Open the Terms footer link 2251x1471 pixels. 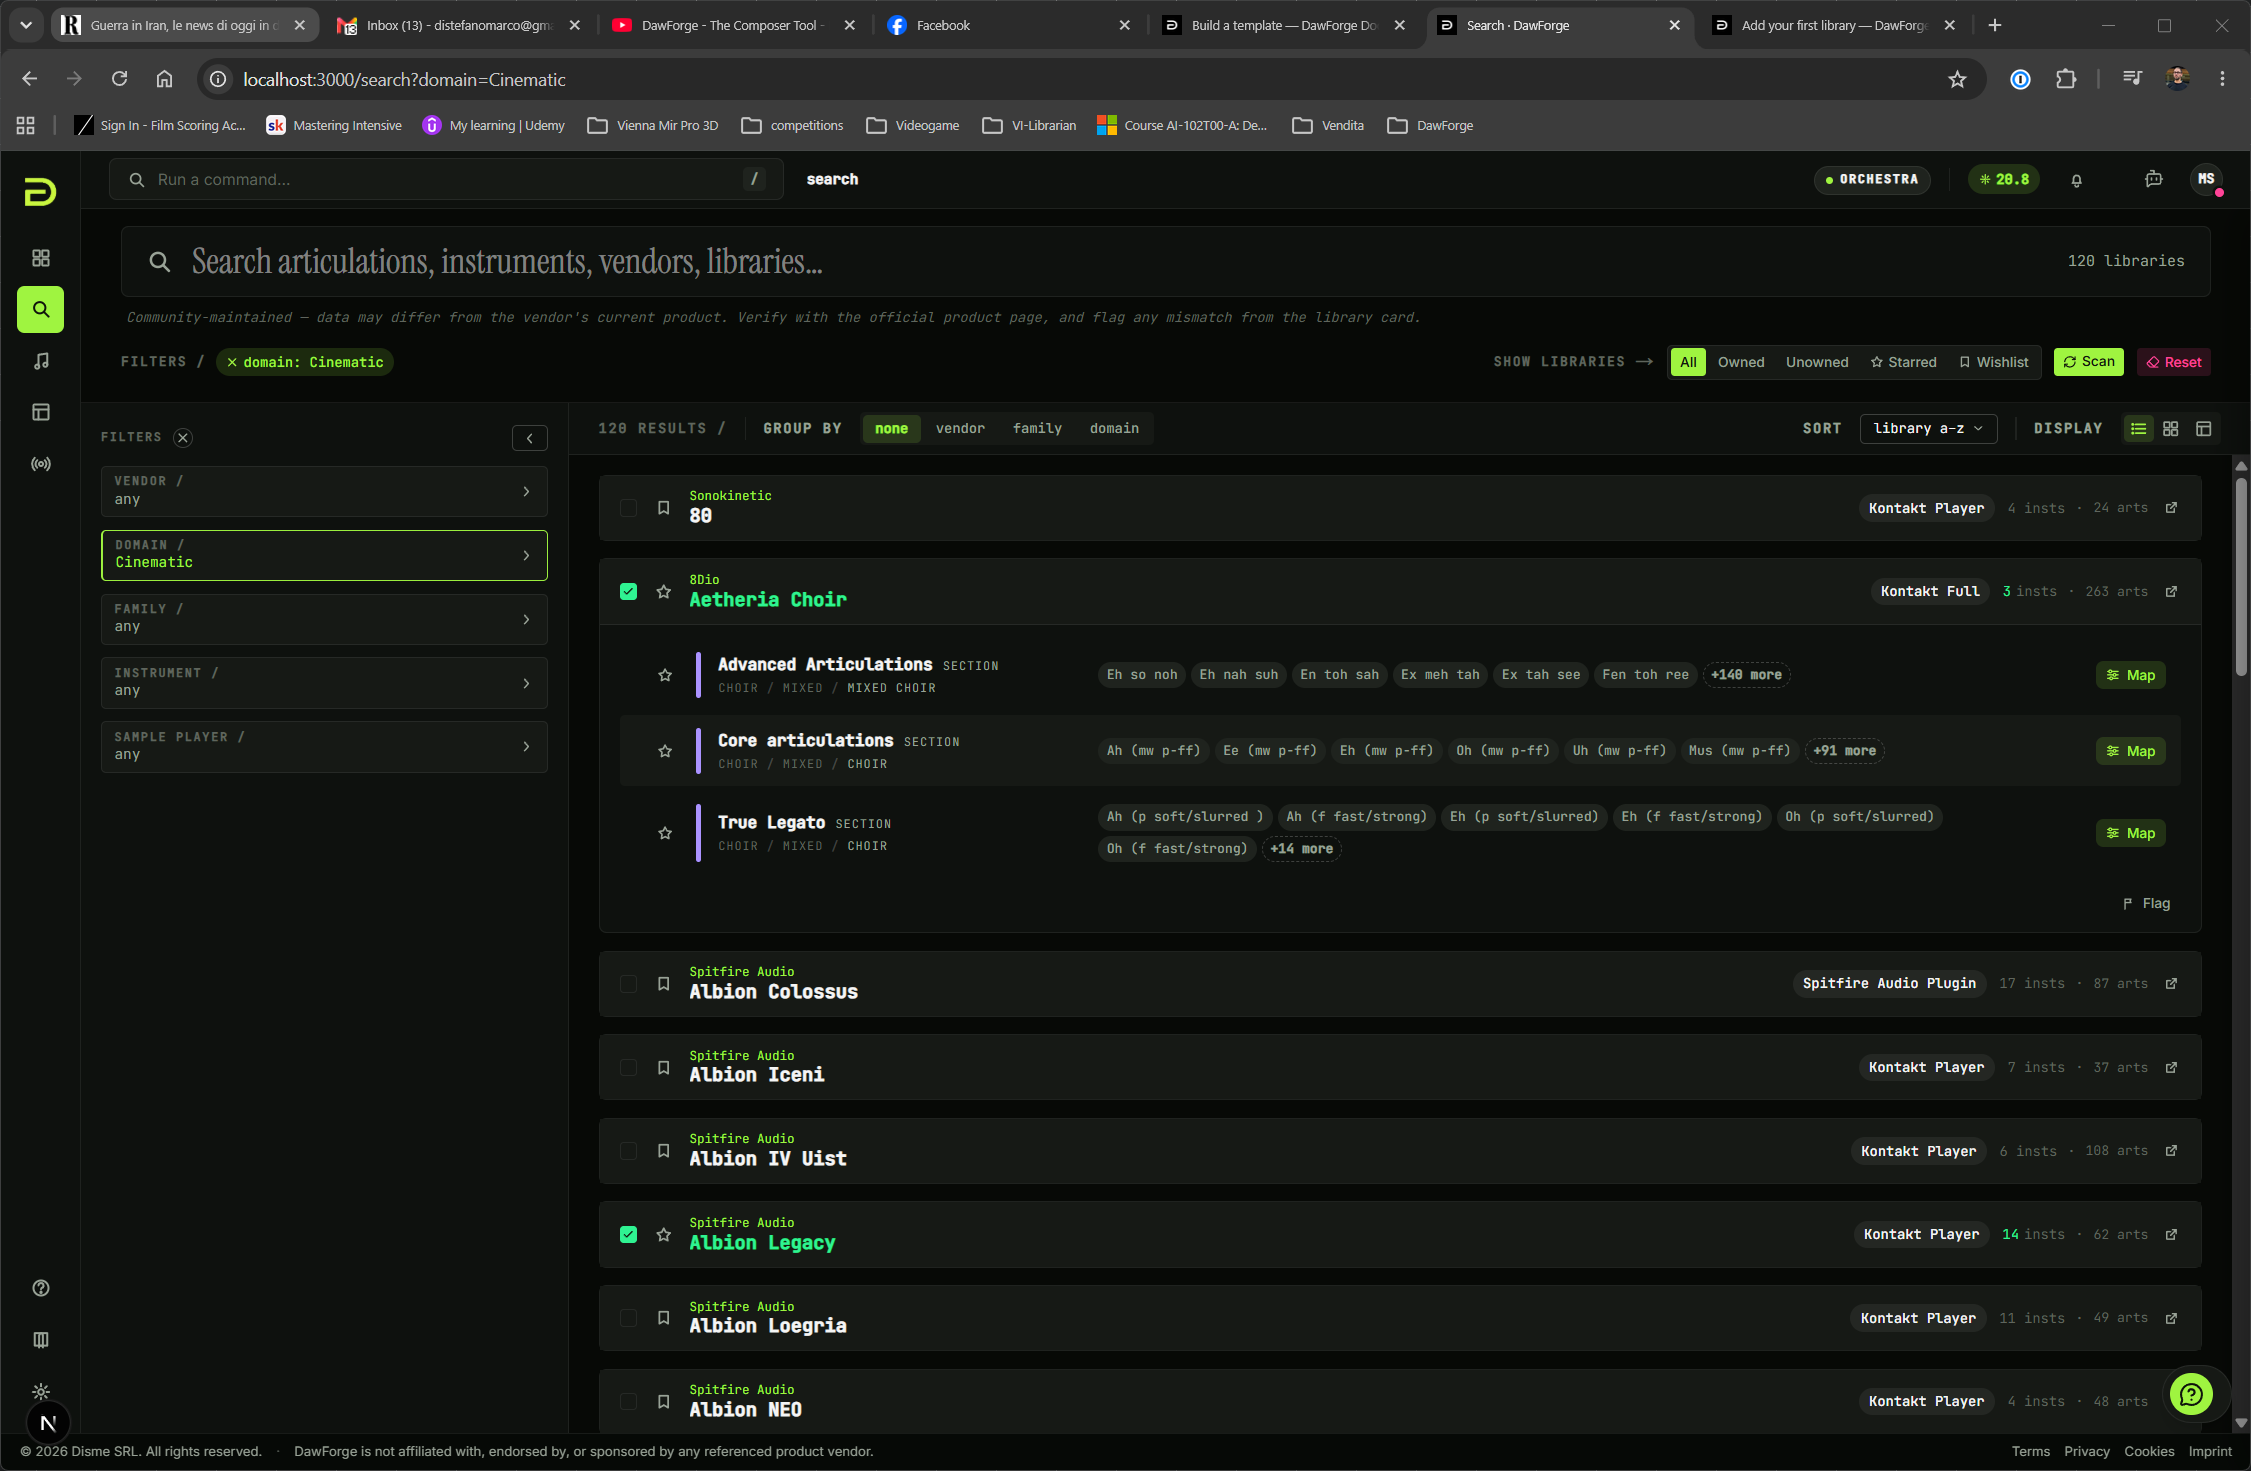click(x=2030, y=1452)
